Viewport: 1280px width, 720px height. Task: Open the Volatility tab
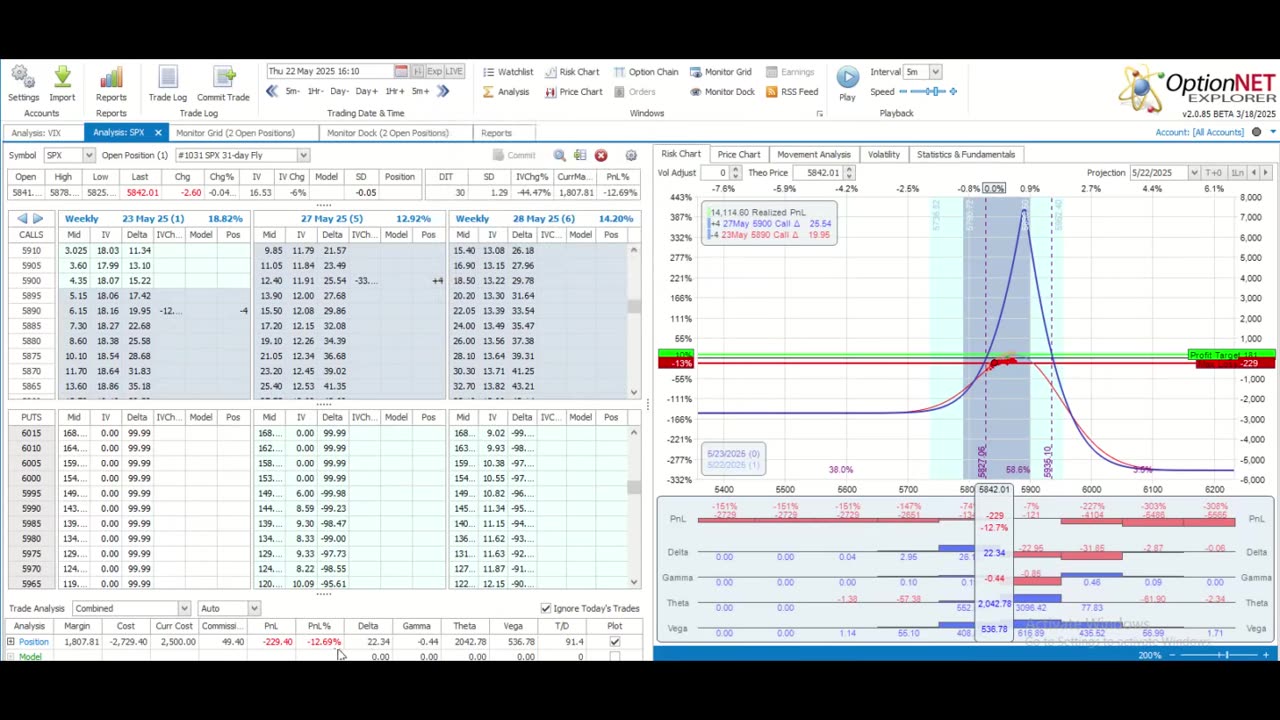[884, 154]
